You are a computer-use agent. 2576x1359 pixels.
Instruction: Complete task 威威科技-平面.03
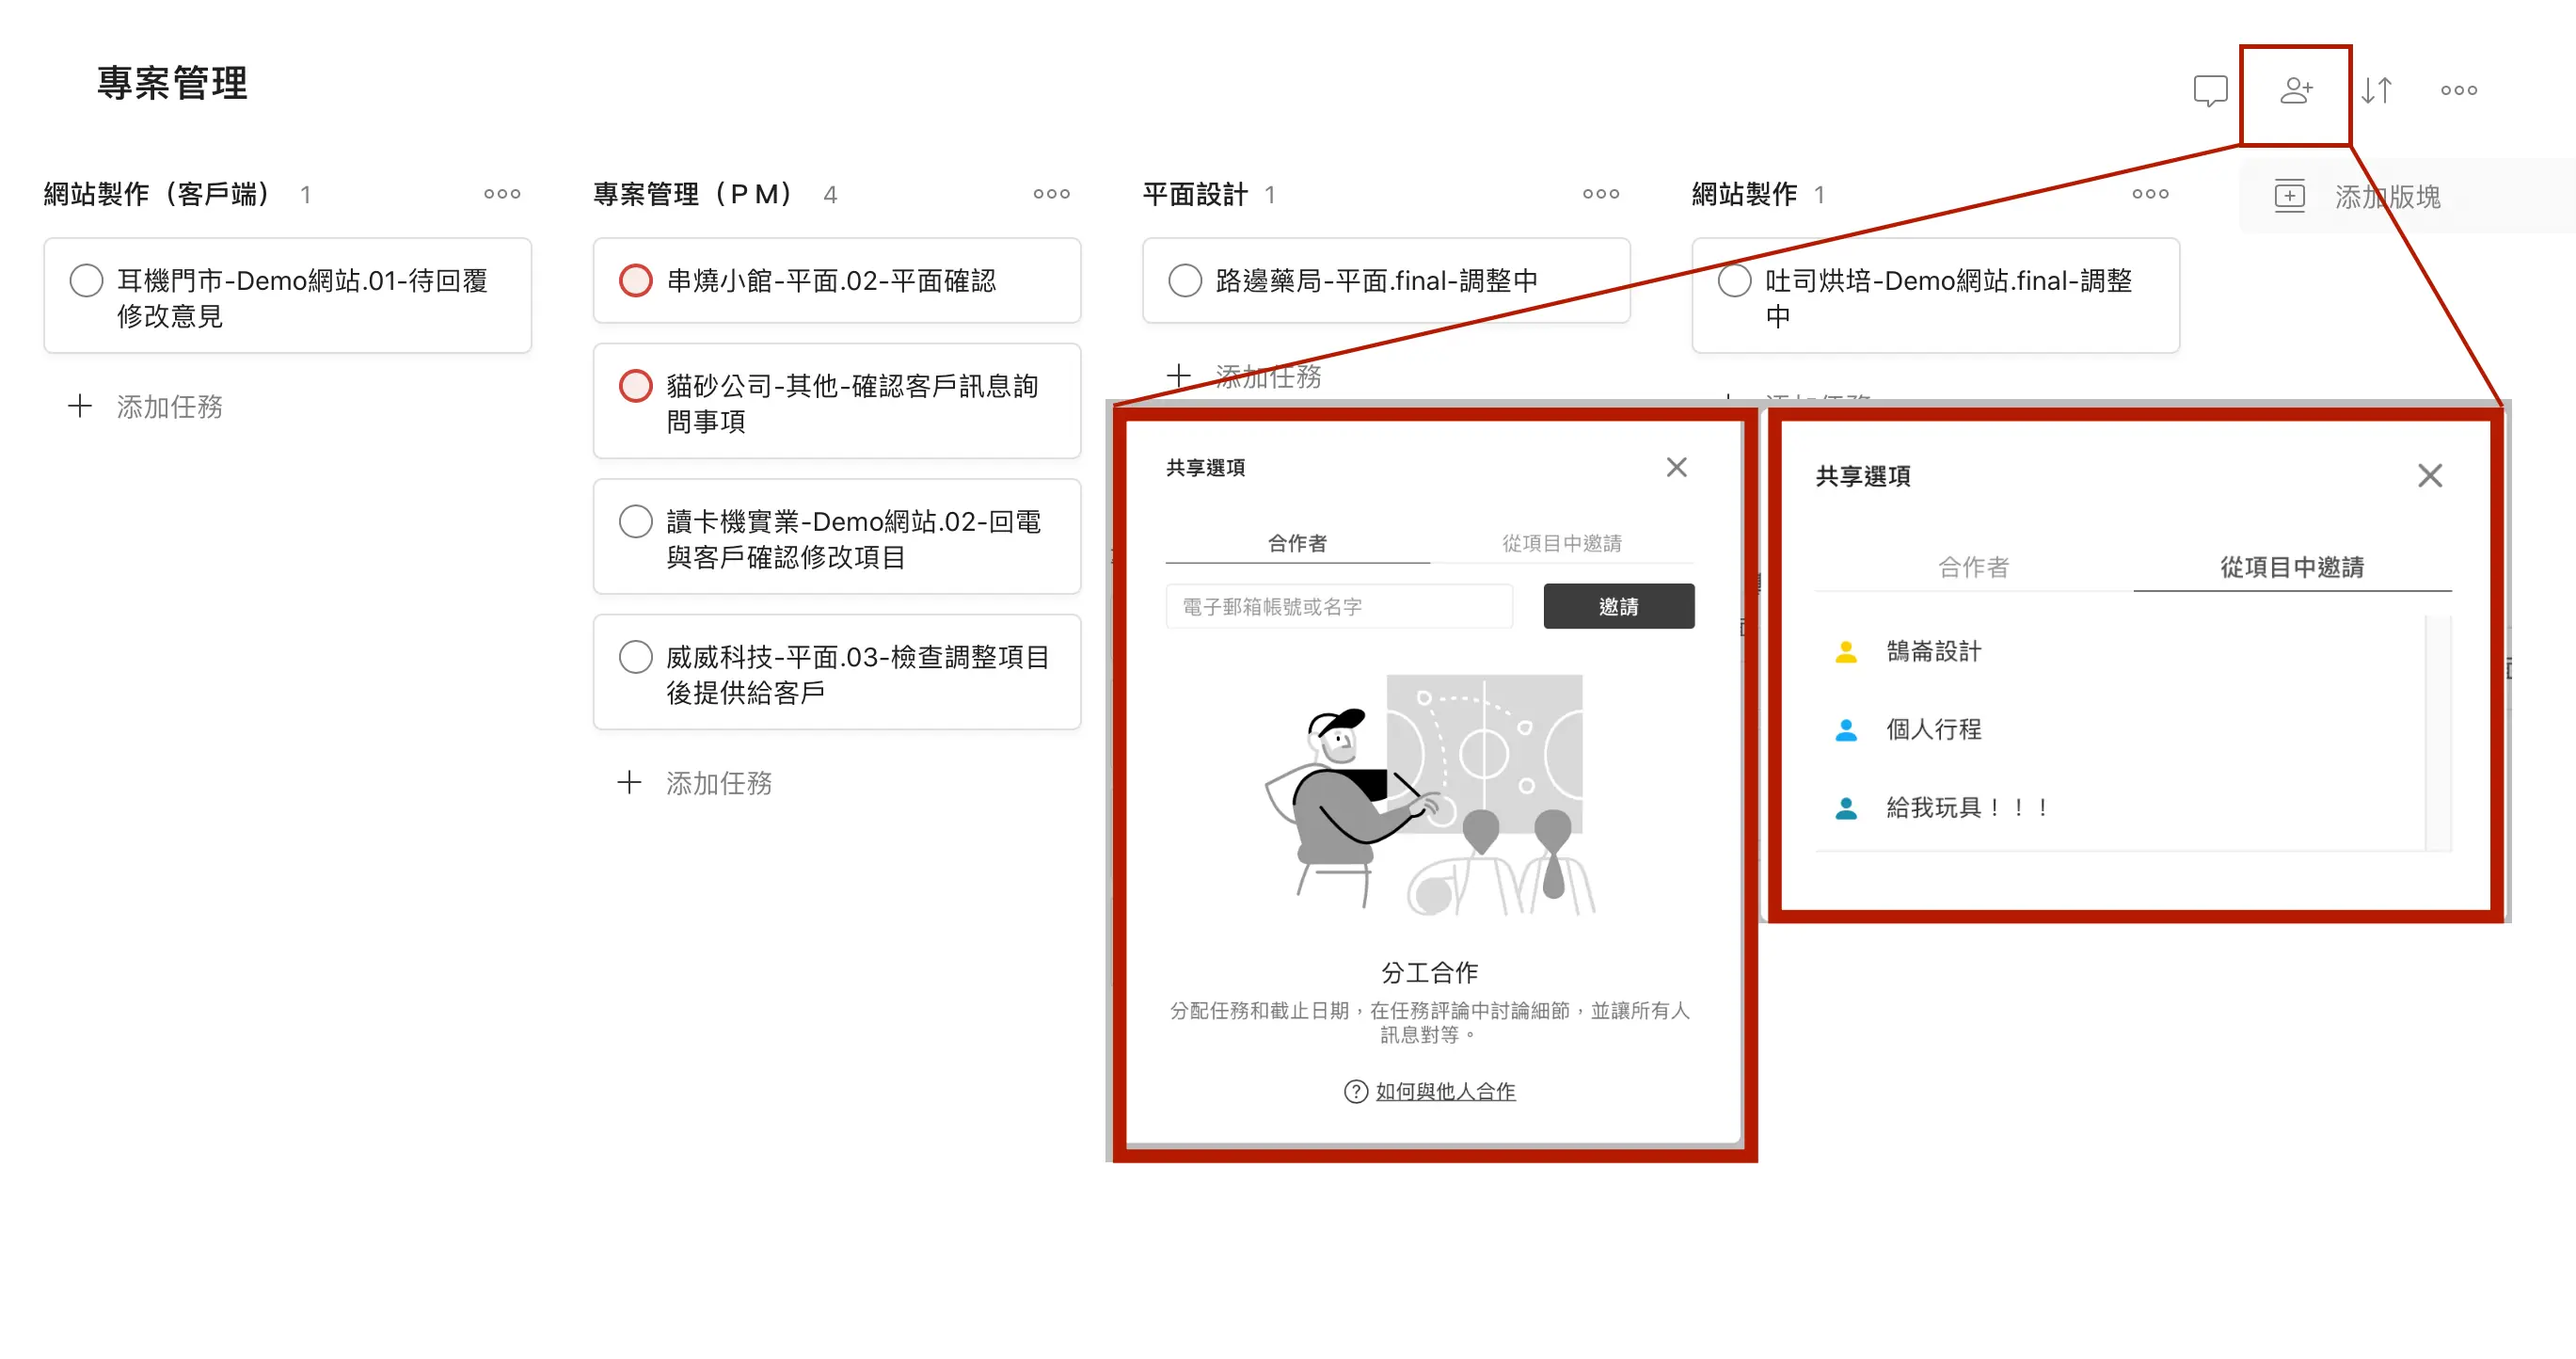tap(636, 657)
